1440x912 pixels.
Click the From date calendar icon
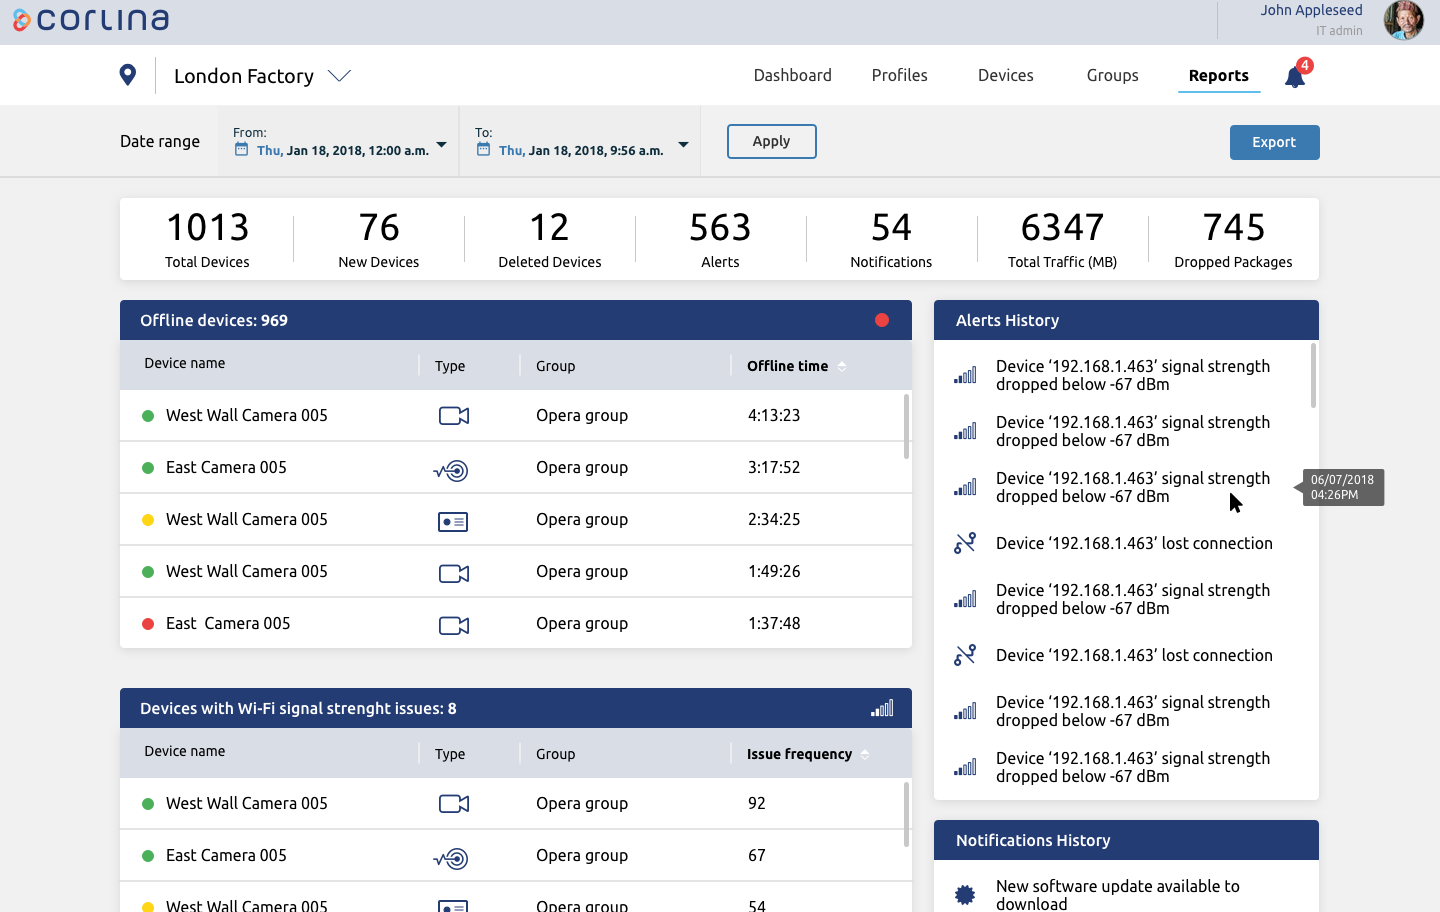[241, 149]
